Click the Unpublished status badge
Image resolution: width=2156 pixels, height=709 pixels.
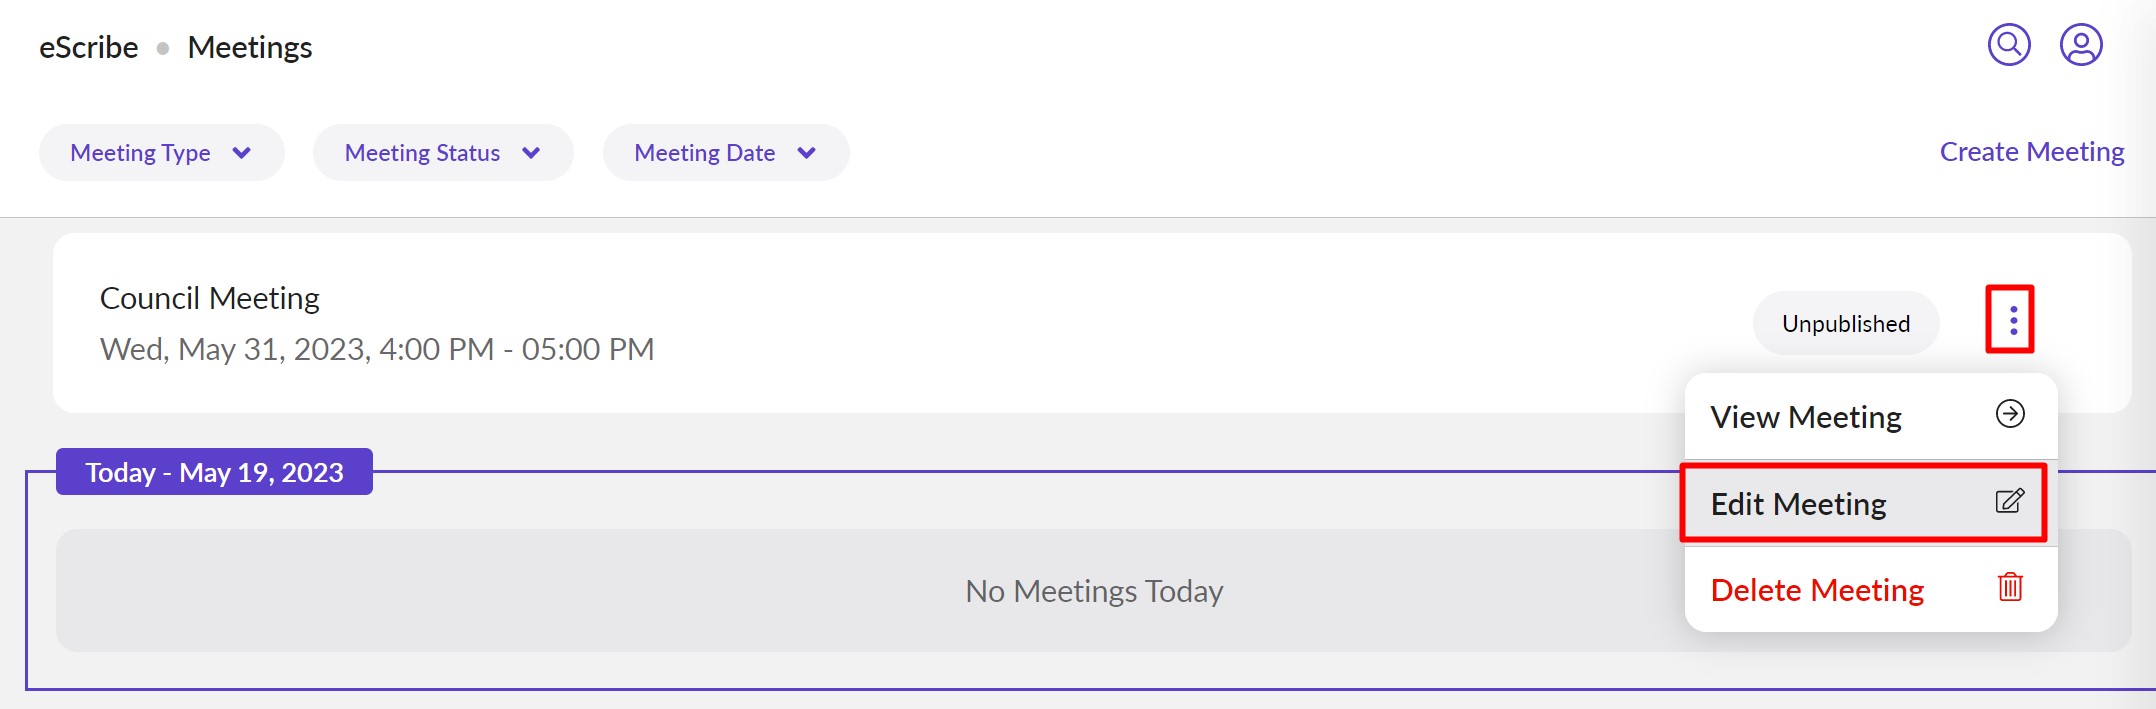1845,322
